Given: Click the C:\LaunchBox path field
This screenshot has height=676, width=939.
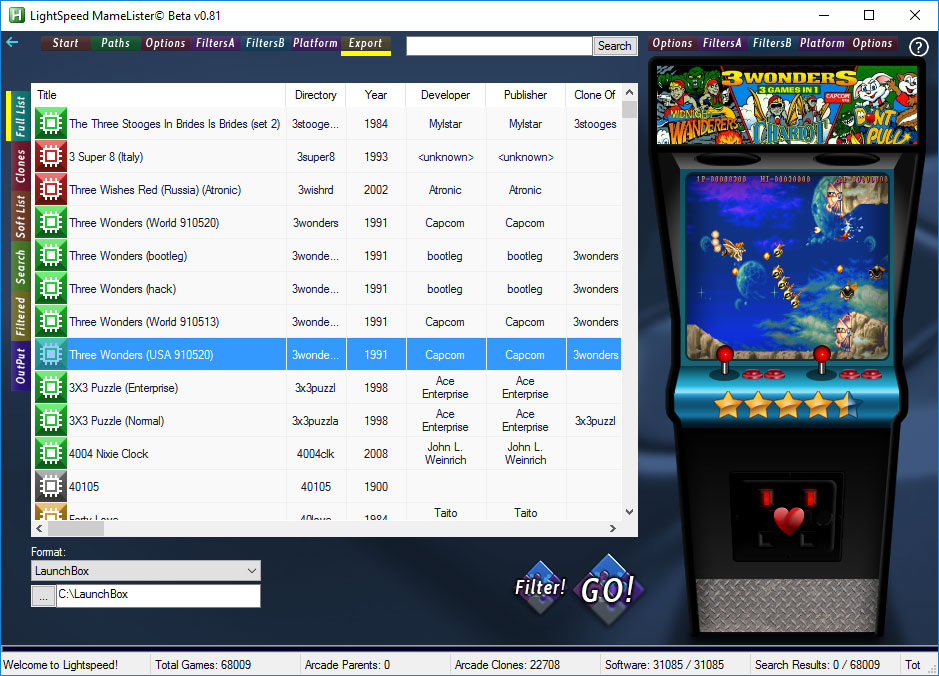Looking at the screenshot, I should point(158,596).
